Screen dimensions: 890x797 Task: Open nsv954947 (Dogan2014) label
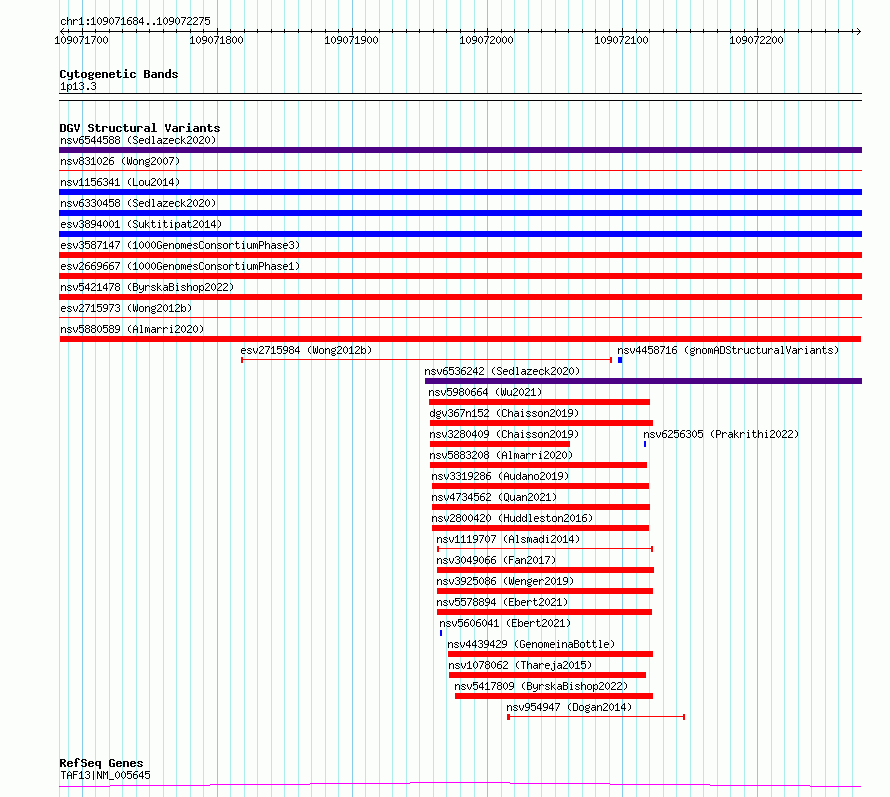tap(569, 707)
